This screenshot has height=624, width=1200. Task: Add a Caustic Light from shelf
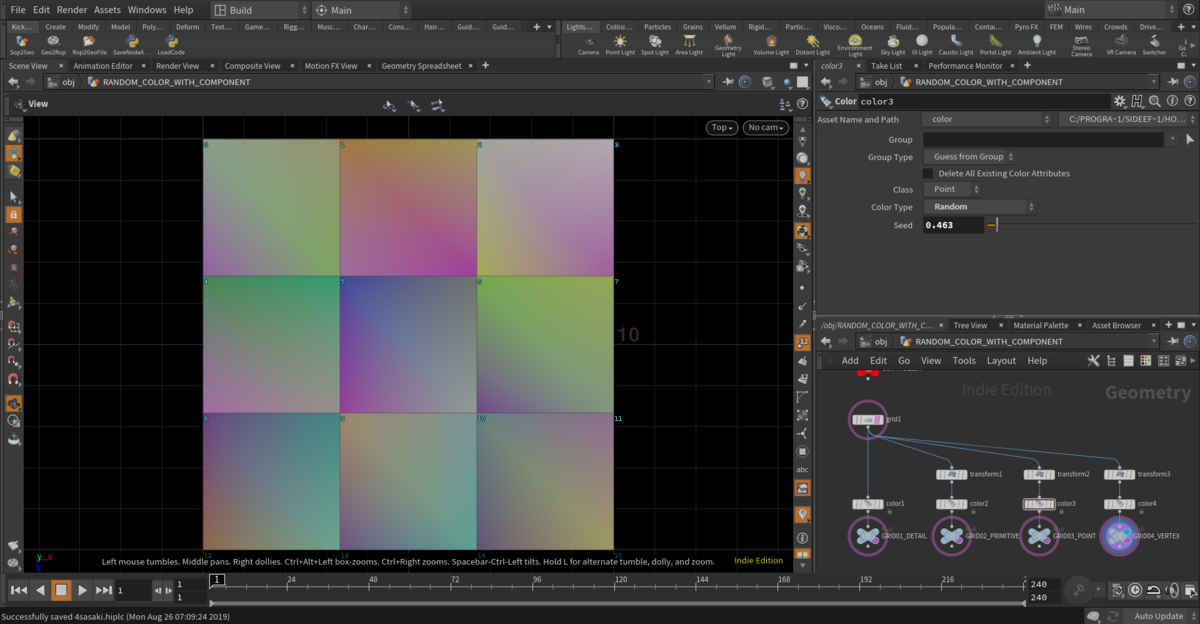pyautogui.click(x=956, y=44)
